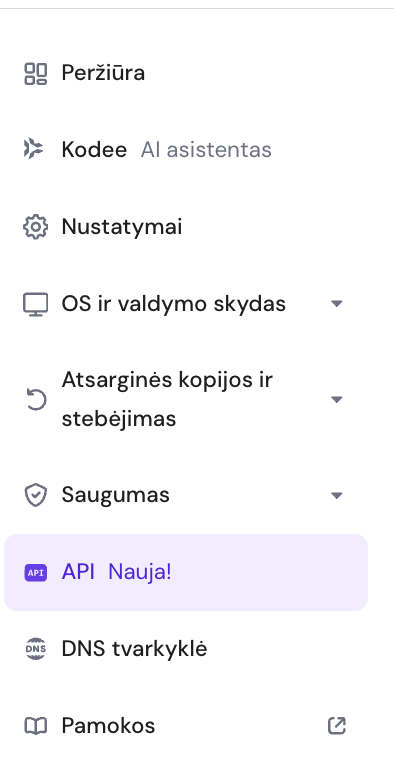Click the Nauja! label next to API
Viewport: 394px width, 778px height.
[139, 572]
